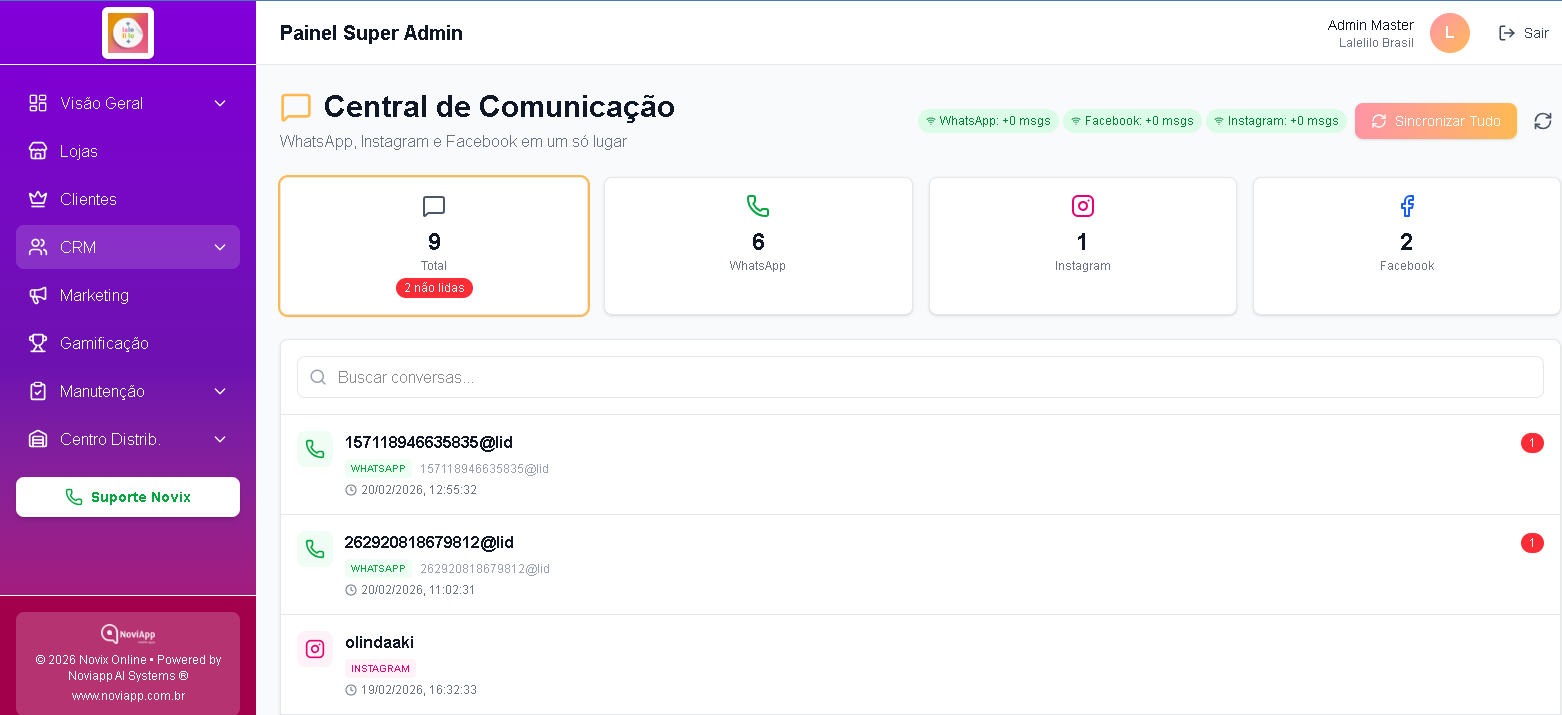The height and width of the screenshot is (715, 1562).
Task: Select Clientes from the sidebar menu
Action: pyautogui.click(x=128, y=199)
